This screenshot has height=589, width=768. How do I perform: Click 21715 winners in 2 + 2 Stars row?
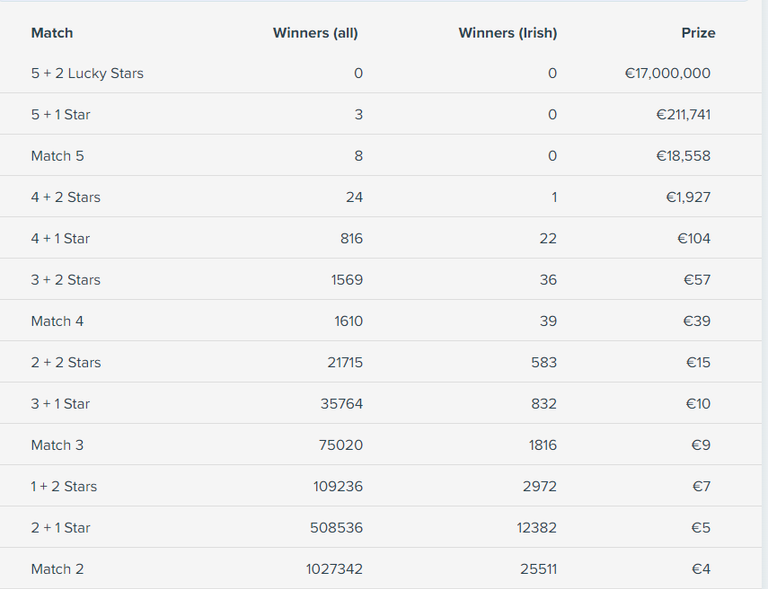tap(345, 363)
